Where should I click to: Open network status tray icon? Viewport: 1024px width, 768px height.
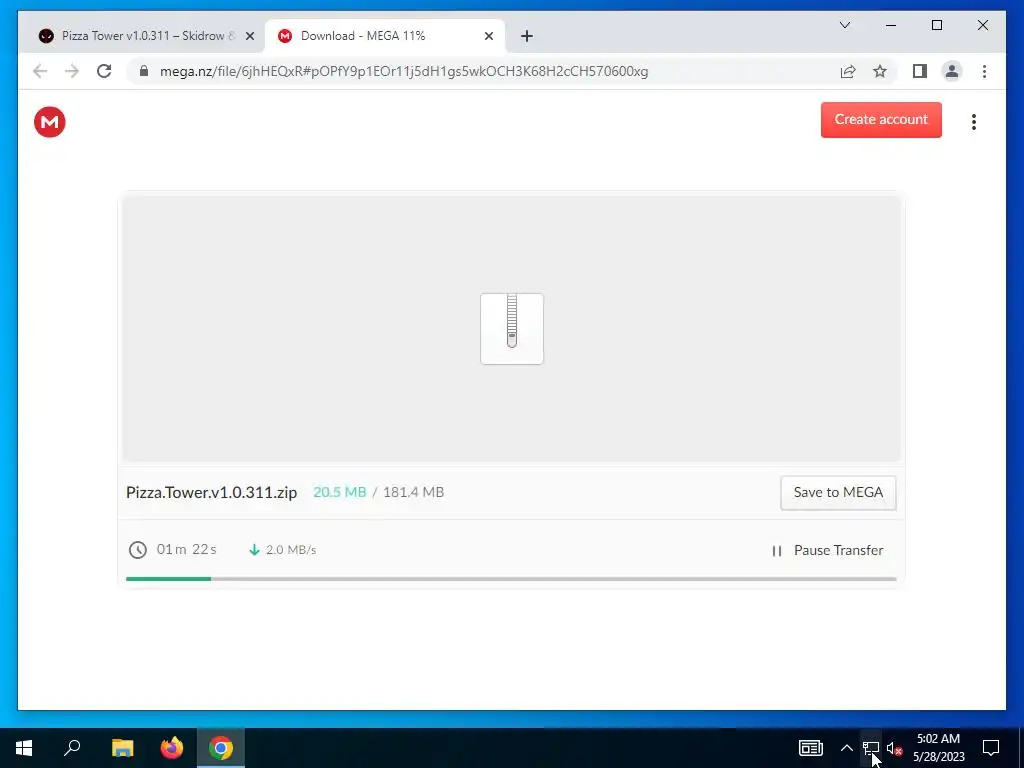click(x=871, y=748)
